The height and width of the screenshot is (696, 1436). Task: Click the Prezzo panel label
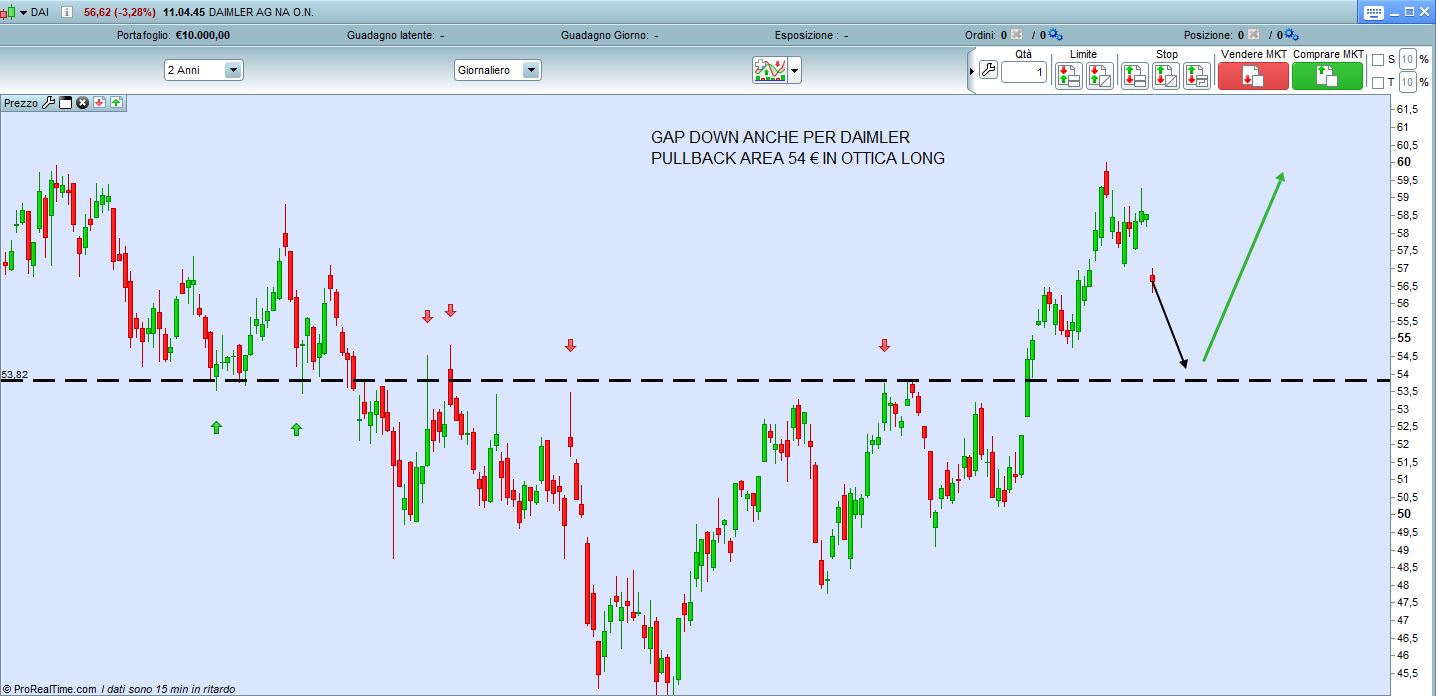click(21, 103)
